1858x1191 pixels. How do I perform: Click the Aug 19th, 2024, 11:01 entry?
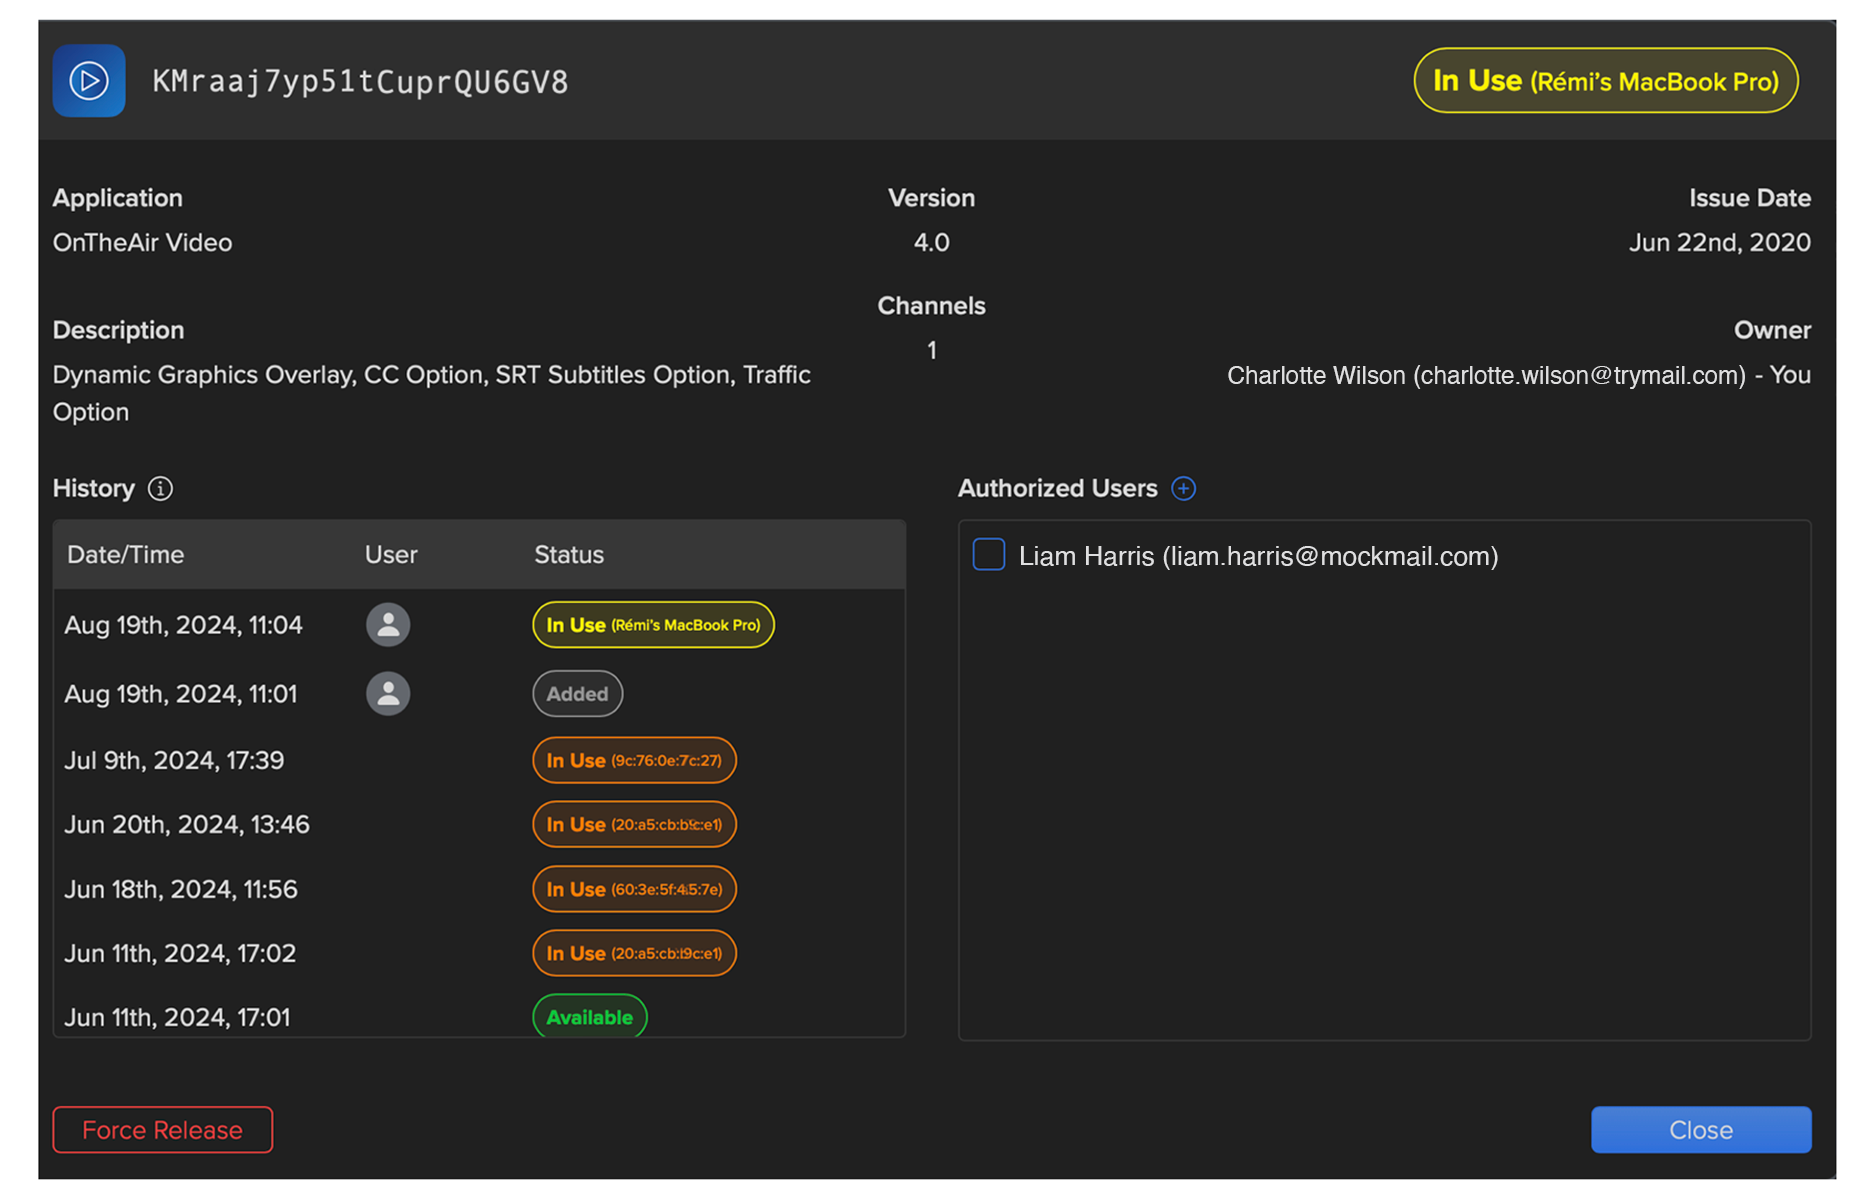(x=181, y=694)
